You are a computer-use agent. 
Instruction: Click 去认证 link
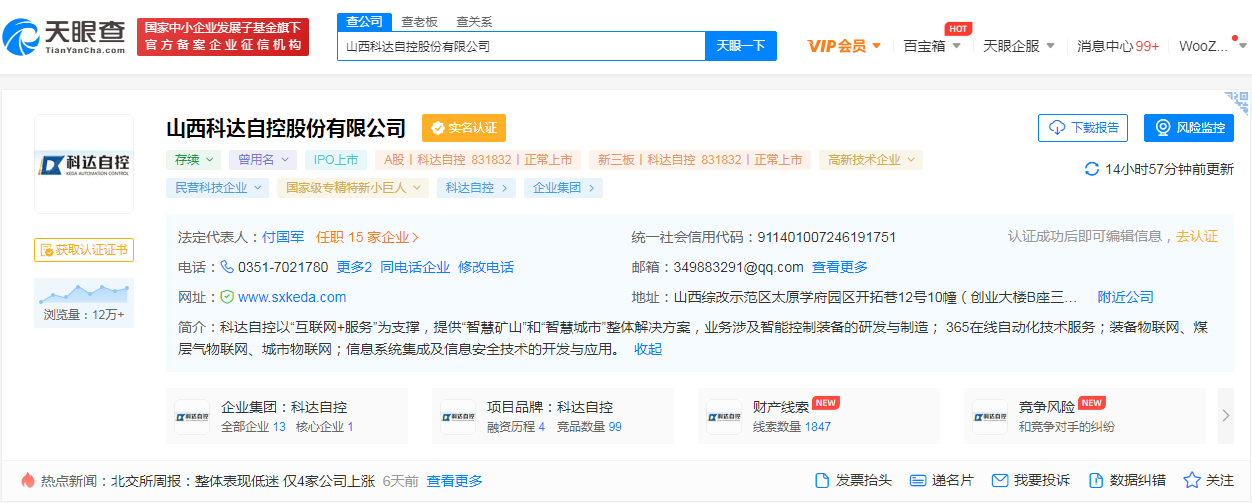[1197, 237]
